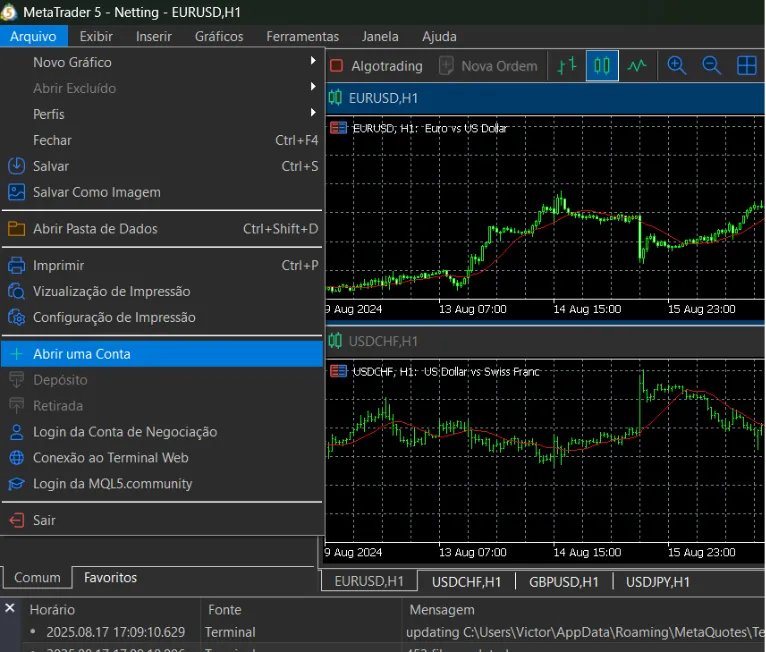This screenshot has width=766, height=652.
Task: Click the Conexão ao Terminal Web globe icon
Action: click(x=17, y=458)
